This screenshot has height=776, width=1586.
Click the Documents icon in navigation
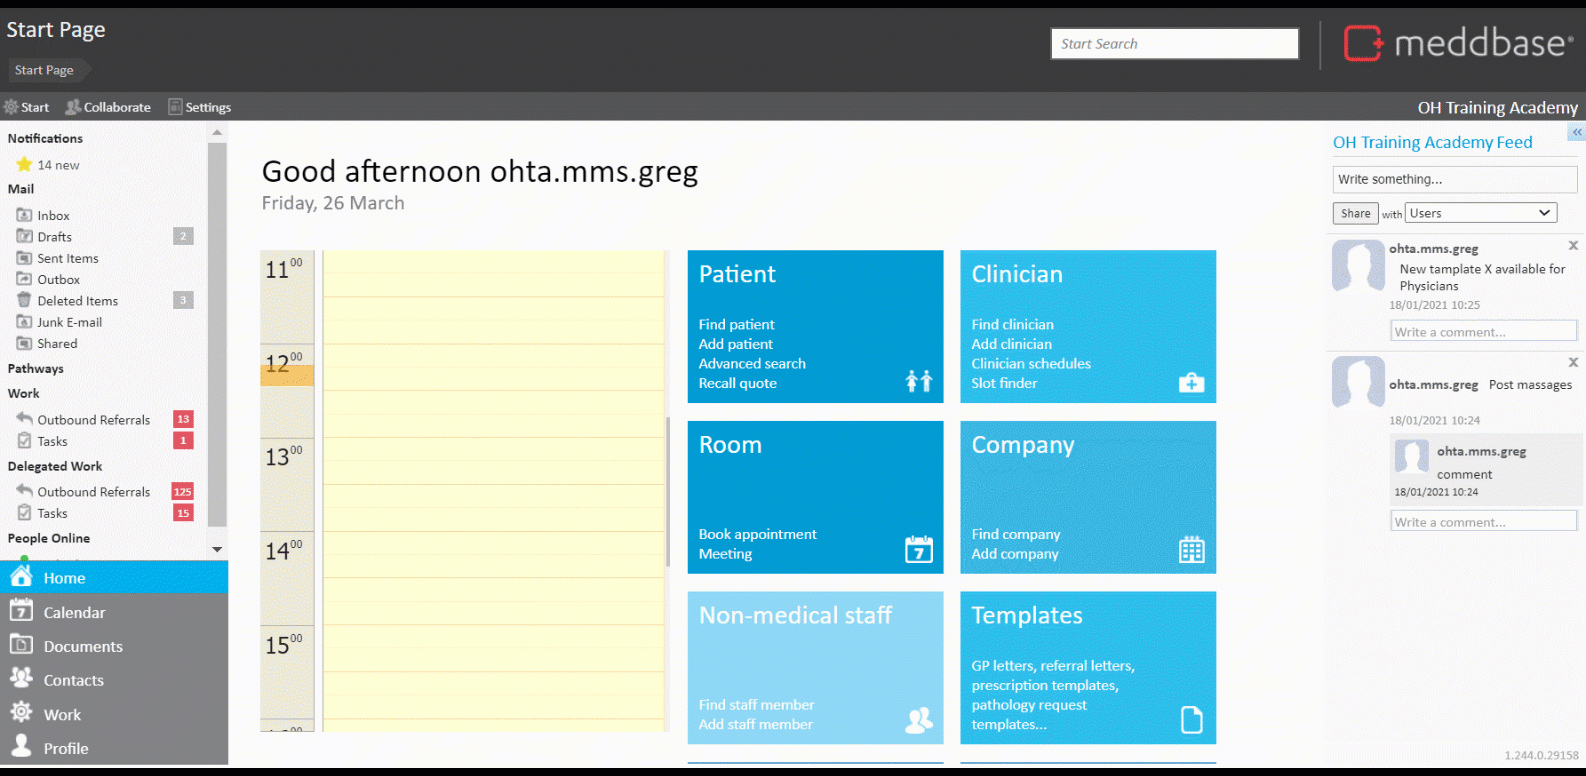21,645
